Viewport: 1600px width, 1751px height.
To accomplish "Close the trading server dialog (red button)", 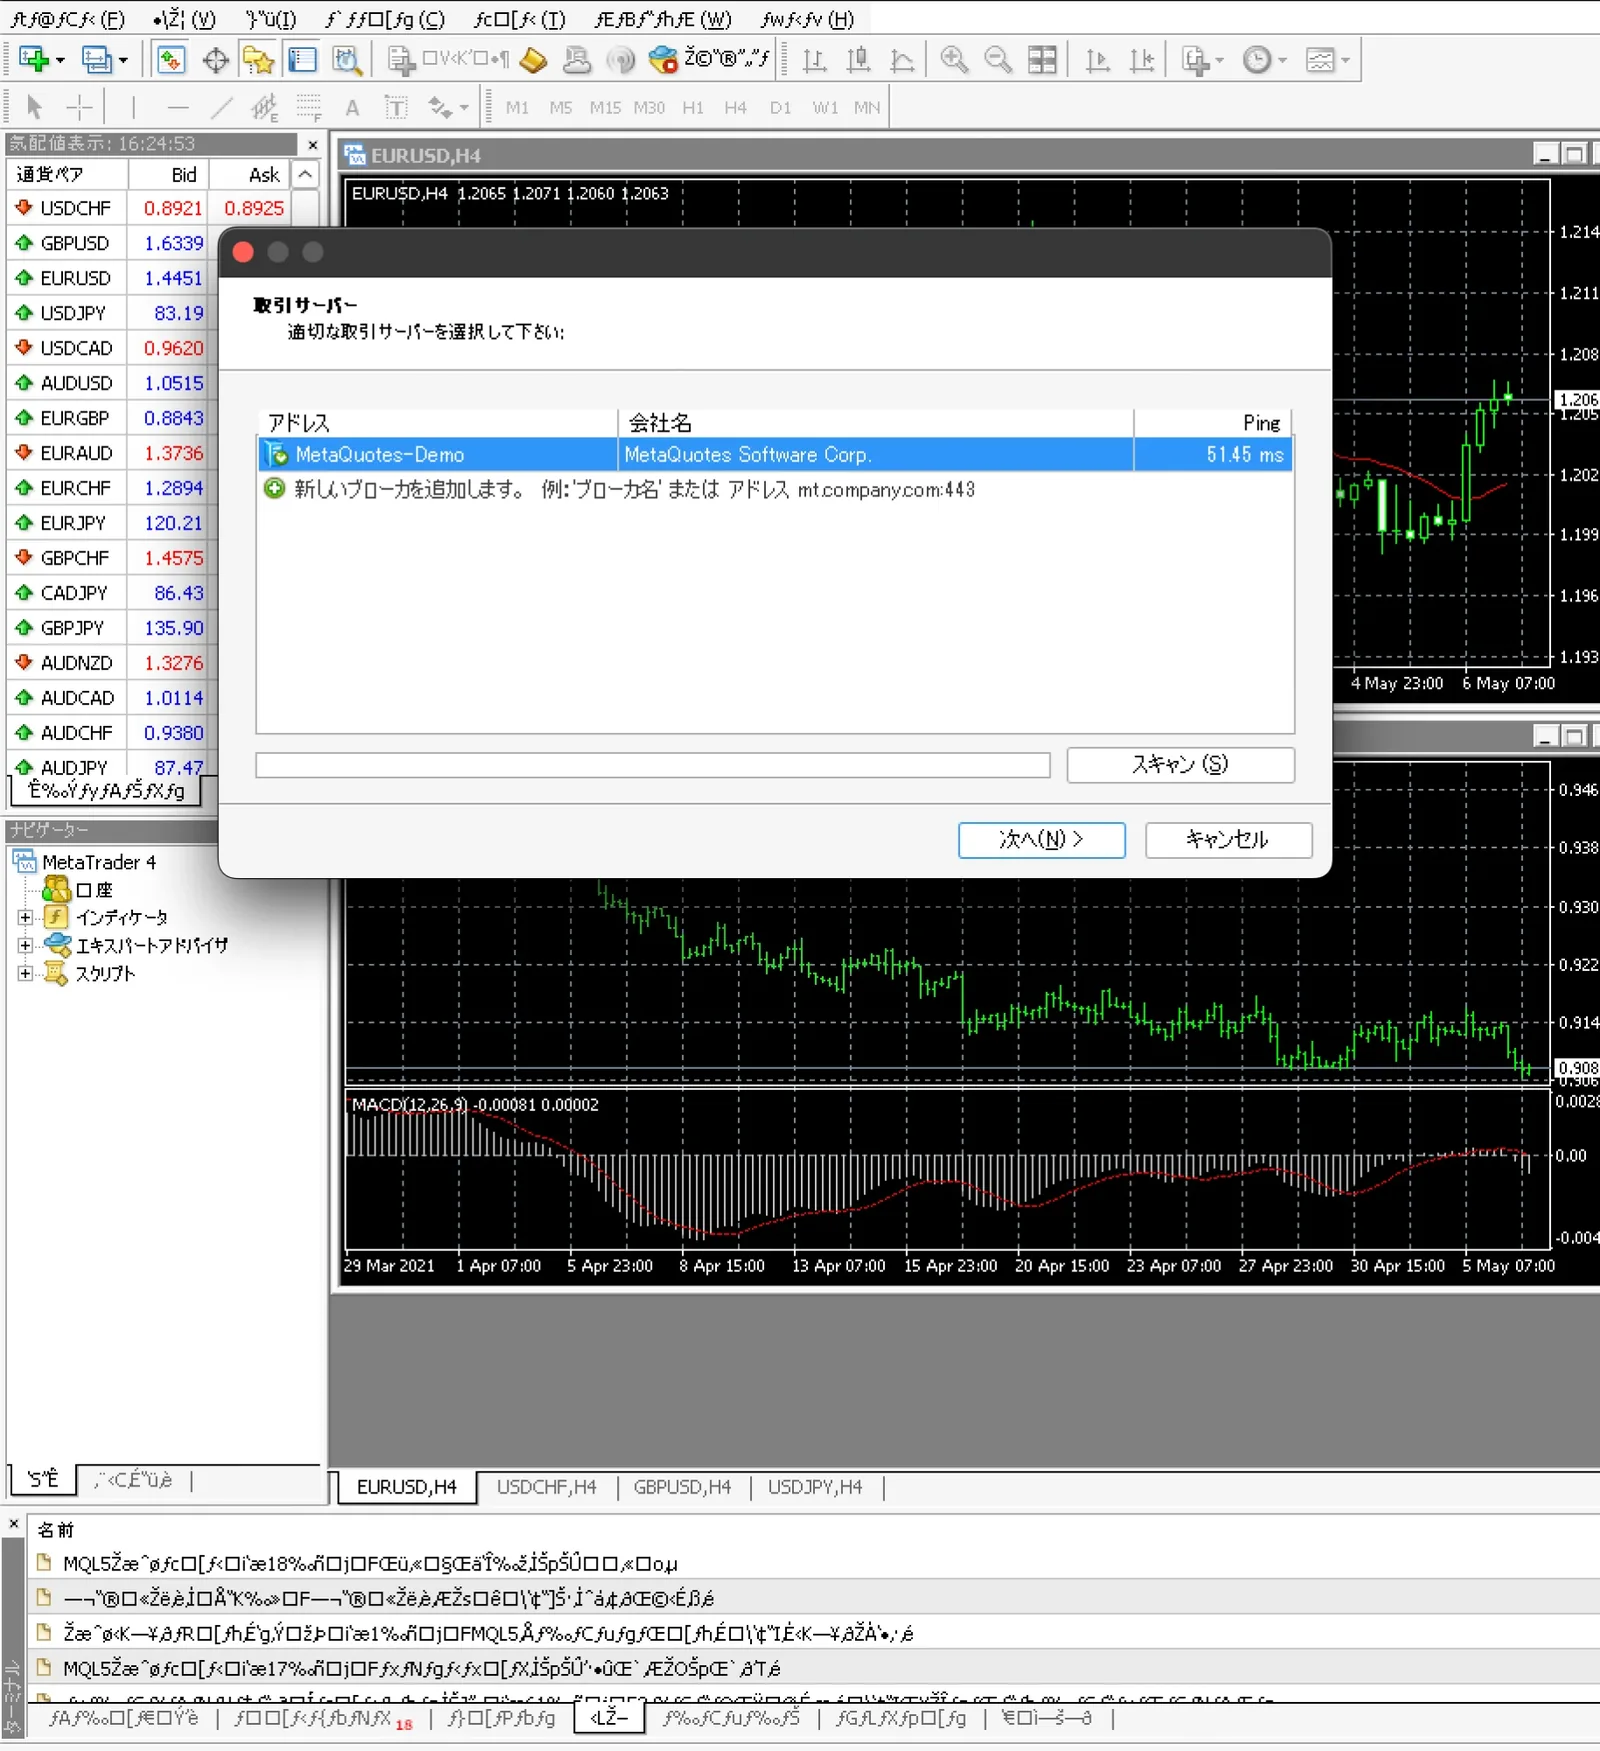I will [243, 253].
